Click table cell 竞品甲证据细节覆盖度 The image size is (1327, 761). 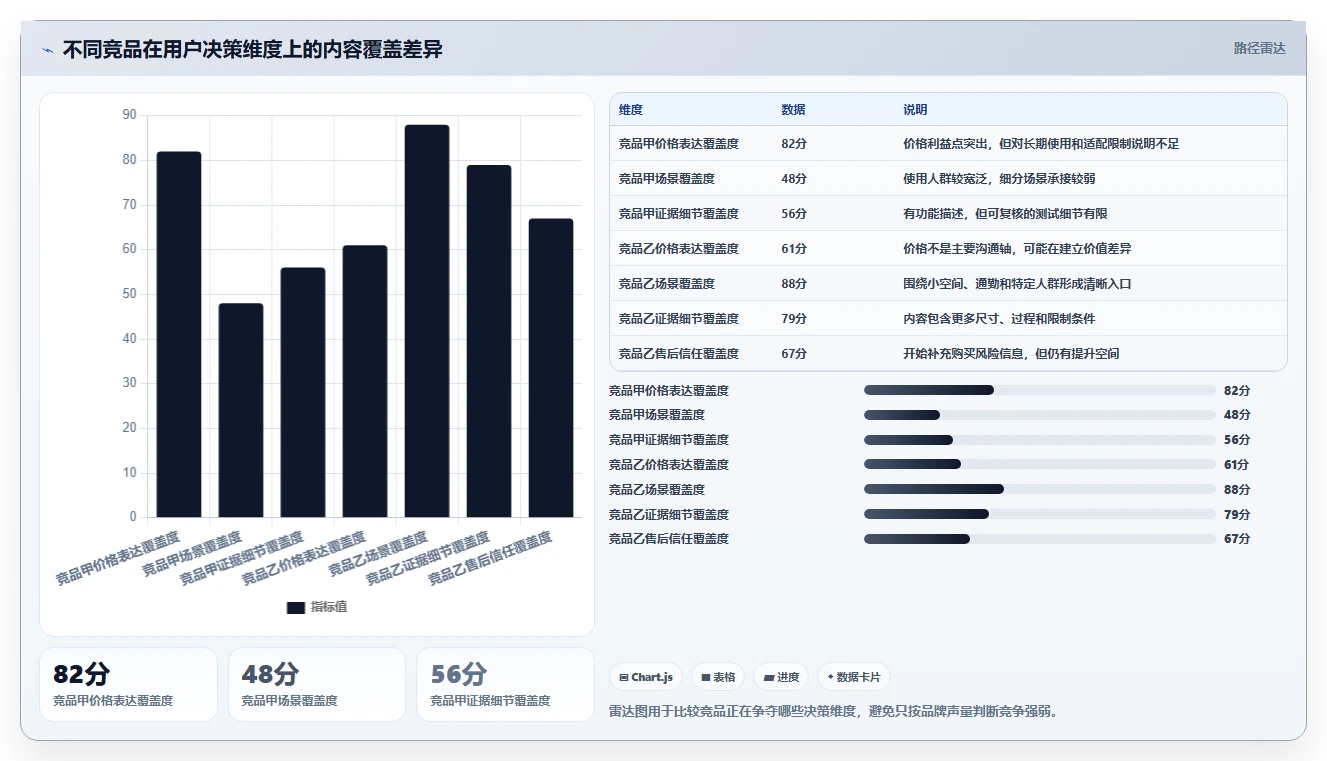pyautogui.click(x=679, y=214)
